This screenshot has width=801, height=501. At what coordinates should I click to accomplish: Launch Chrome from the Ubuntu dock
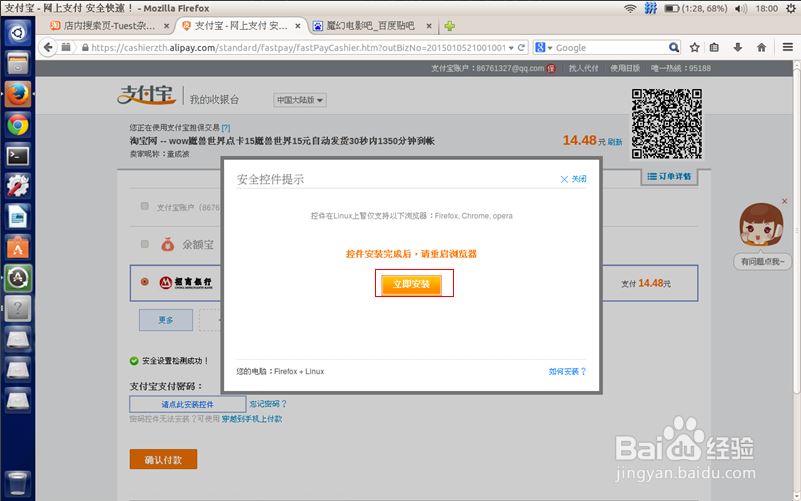[18, 125]
